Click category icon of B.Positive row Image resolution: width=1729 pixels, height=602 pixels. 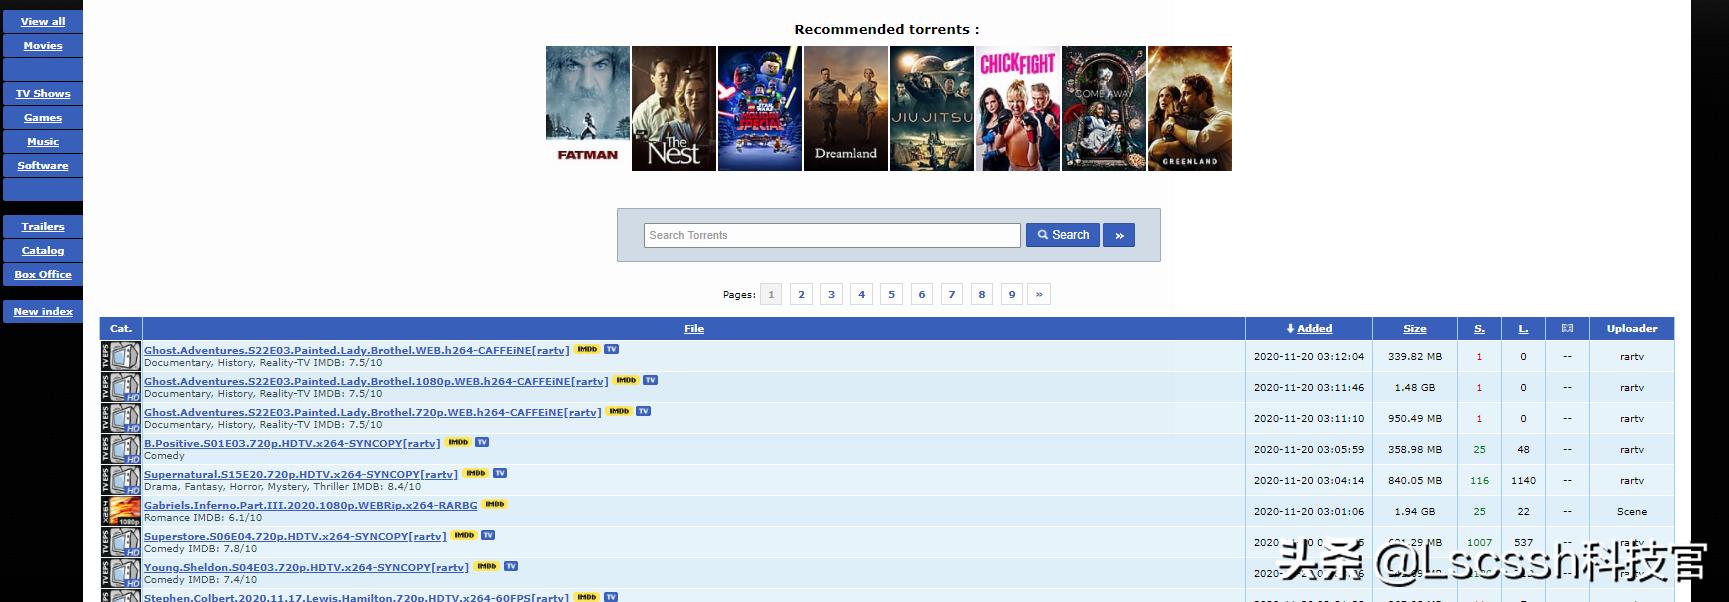[121, 449]
